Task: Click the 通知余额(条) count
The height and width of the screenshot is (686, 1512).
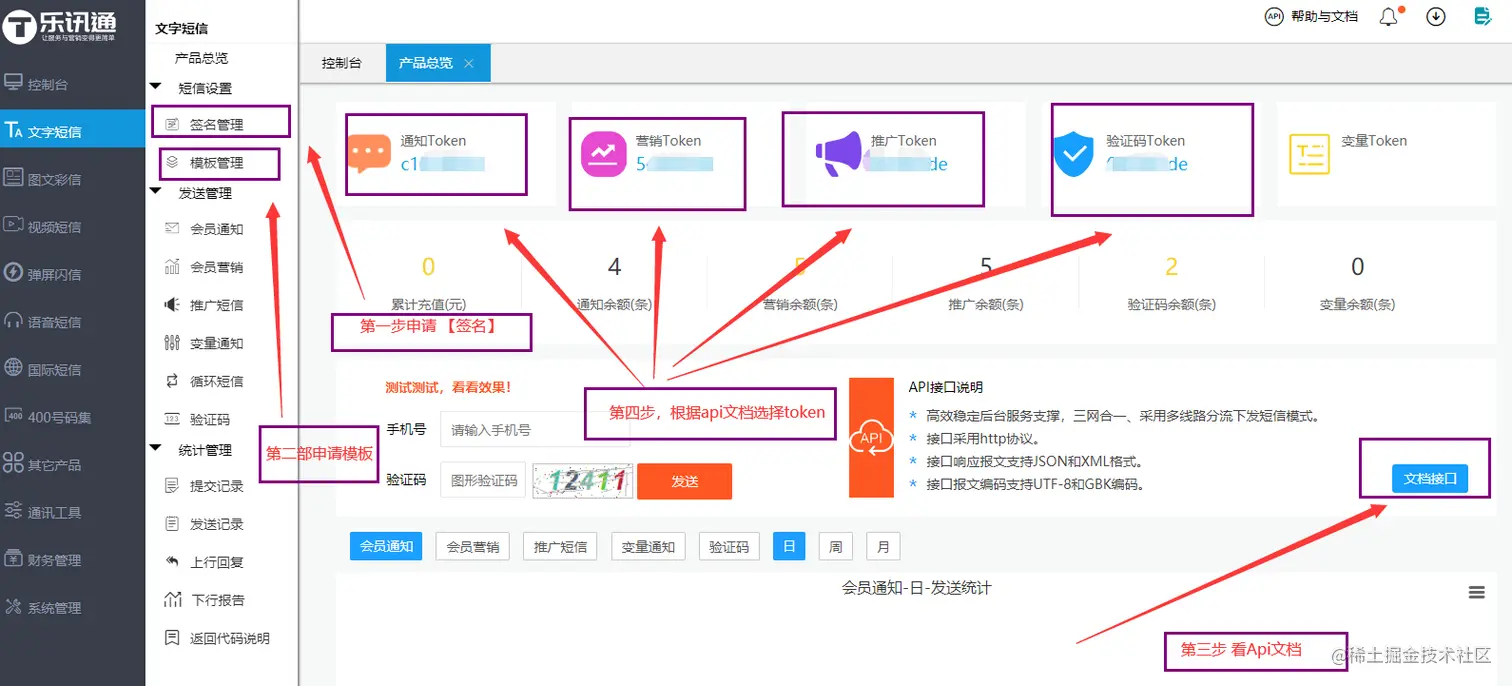Action: coord(614,267)
